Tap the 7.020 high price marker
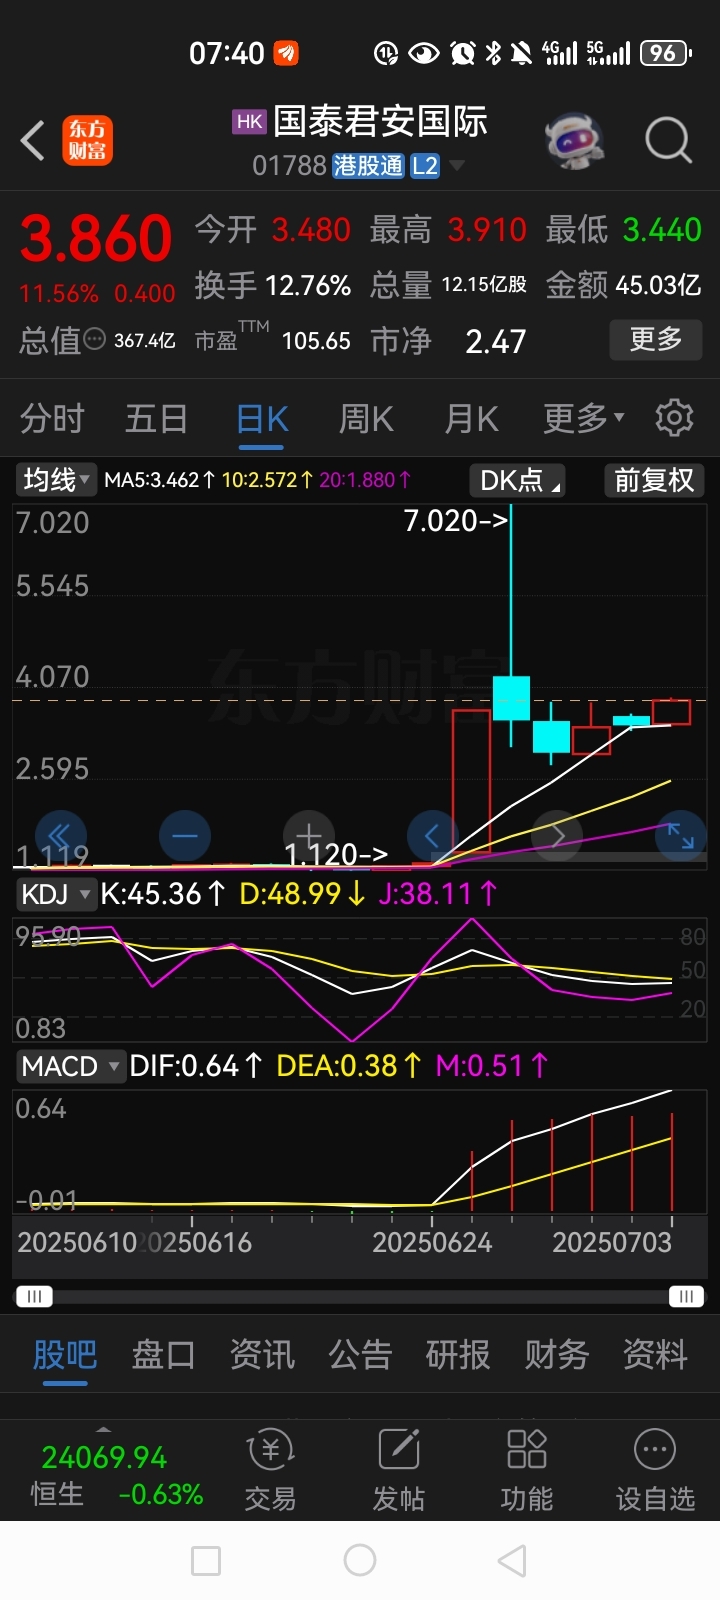 [455, 520]
